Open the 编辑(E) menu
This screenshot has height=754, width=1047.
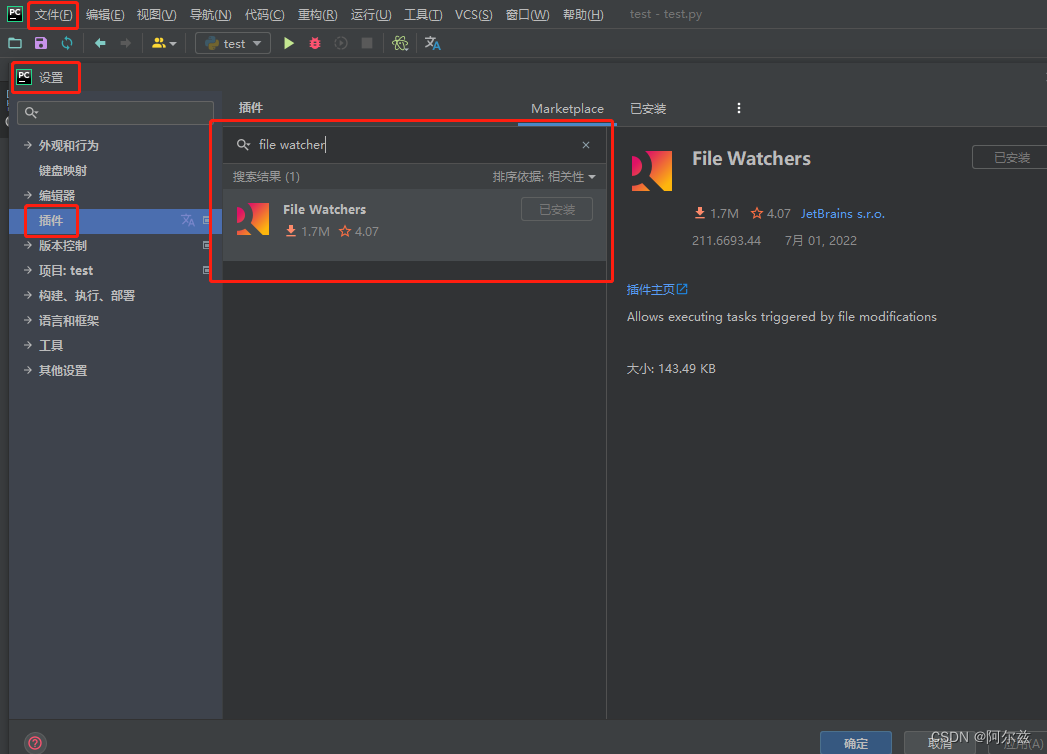coord(105,15)
